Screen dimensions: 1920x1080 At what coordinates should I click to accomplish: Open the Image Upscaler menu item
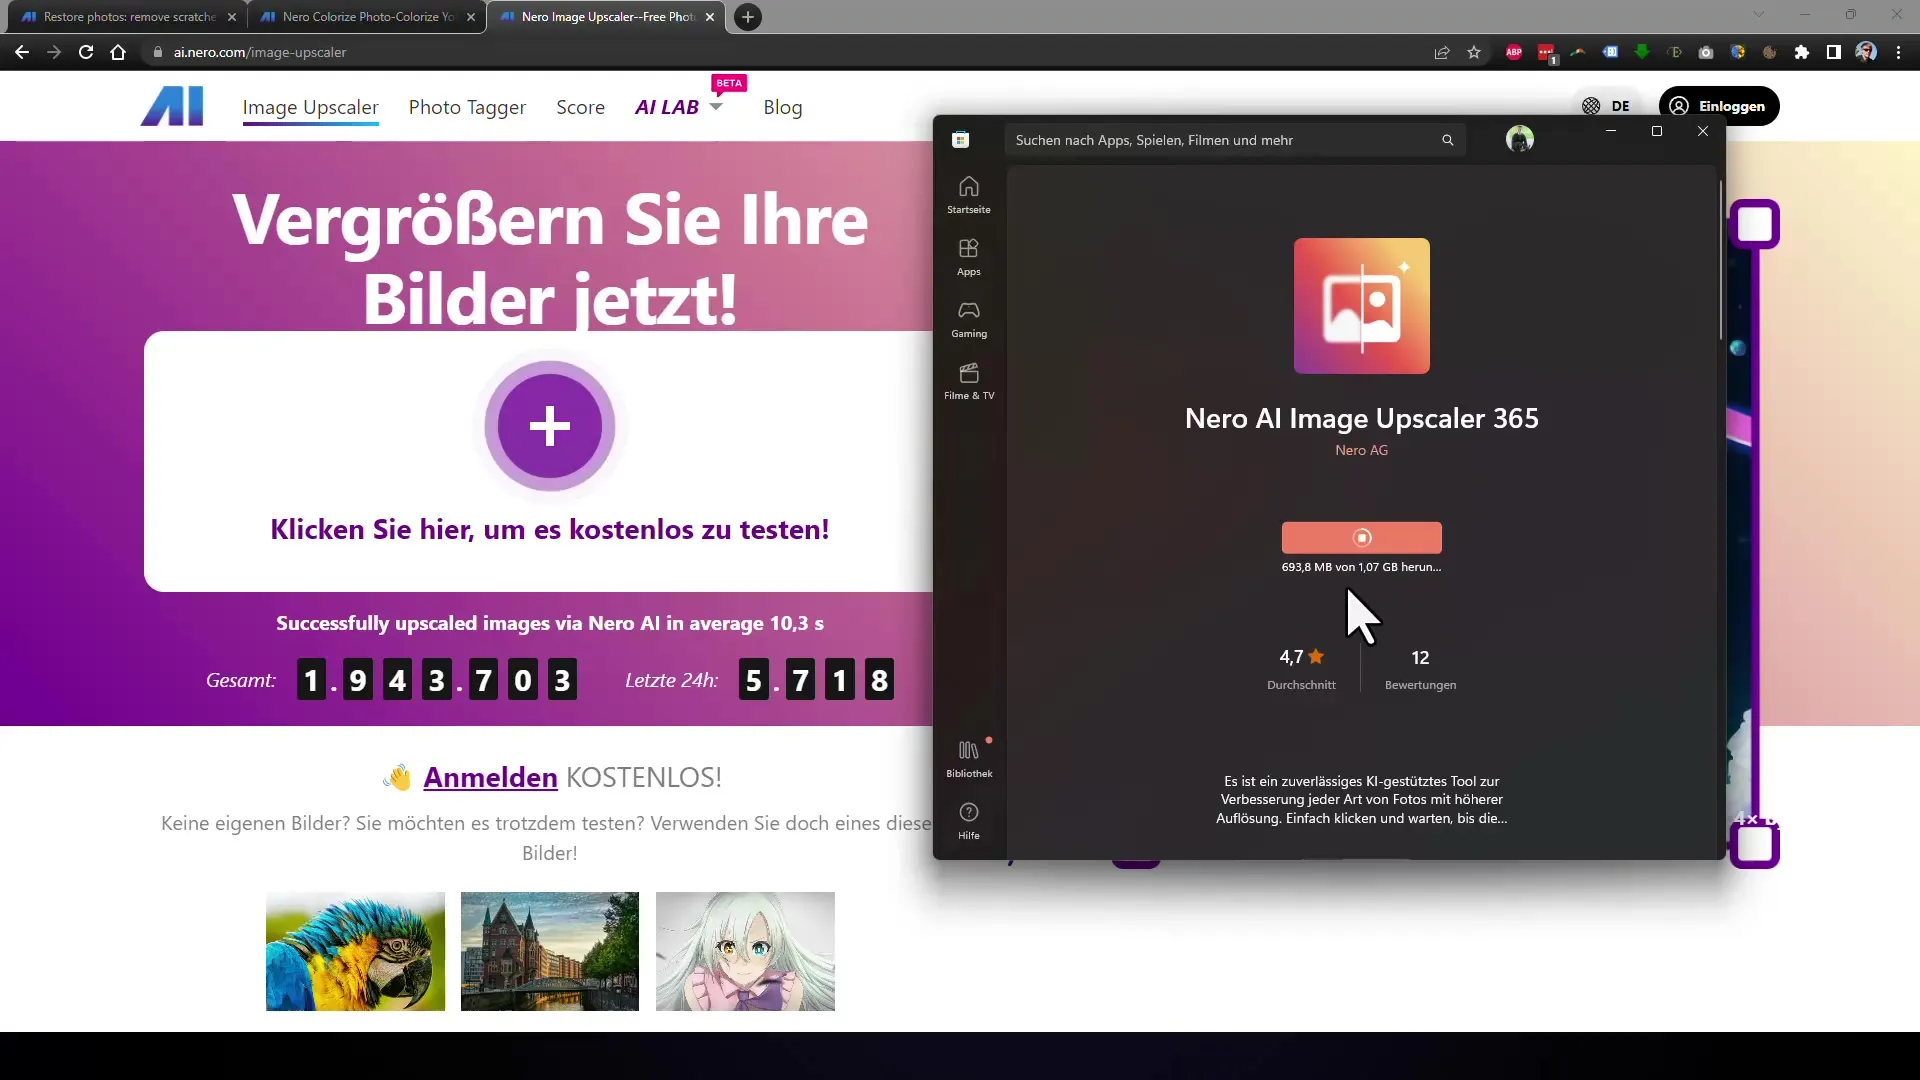310,107
